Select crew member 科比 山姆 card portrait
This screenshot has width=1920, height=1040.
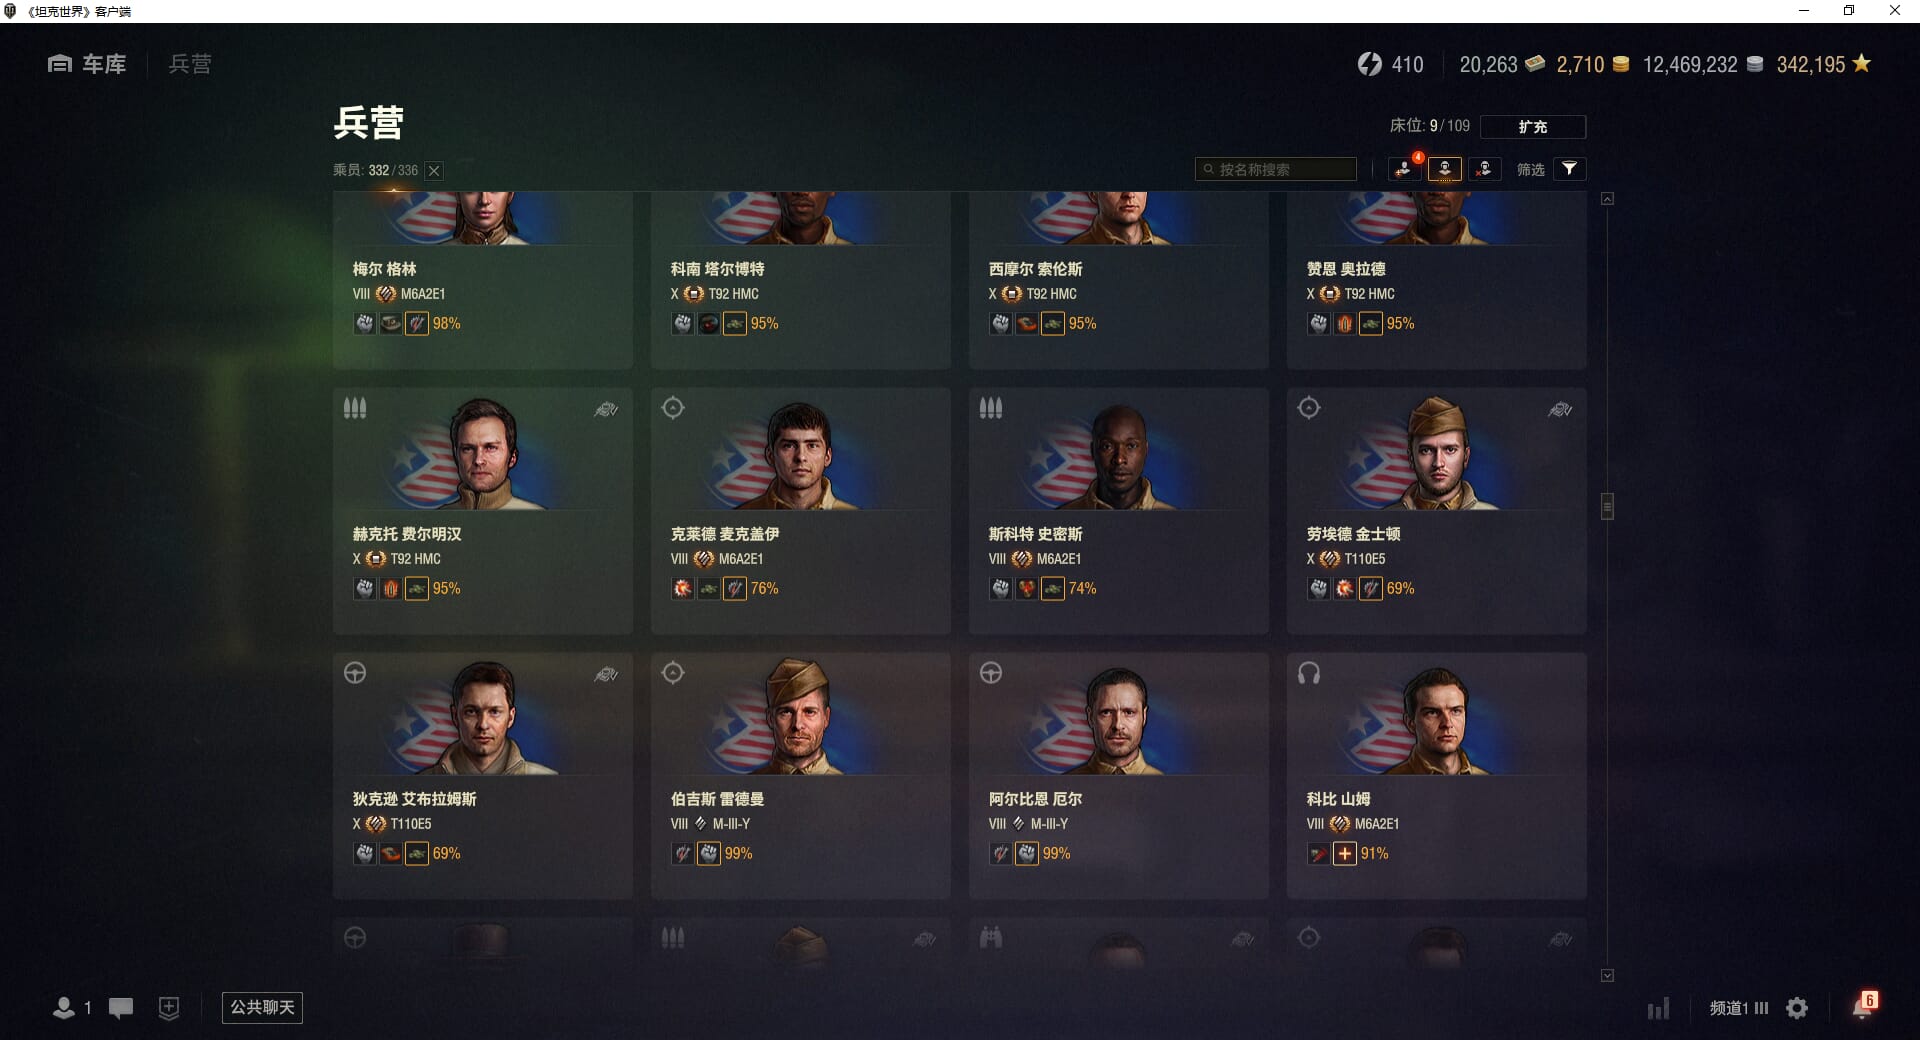point(1436,718)
